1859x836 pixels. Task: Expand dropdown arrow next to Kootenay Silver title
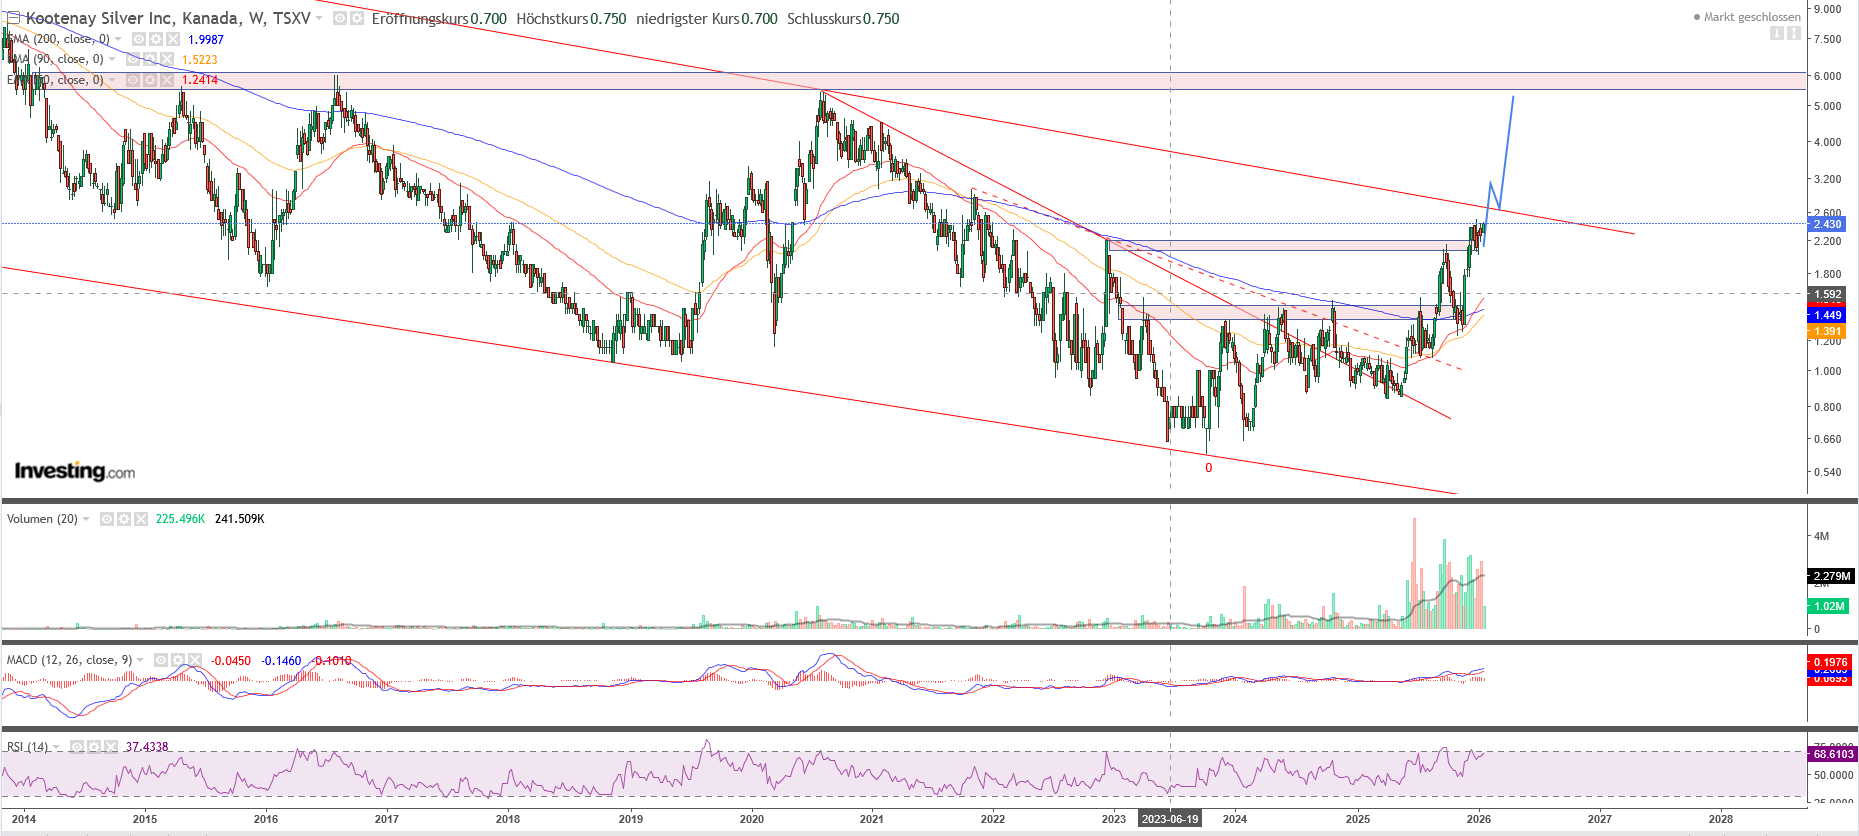coord(319,19)
